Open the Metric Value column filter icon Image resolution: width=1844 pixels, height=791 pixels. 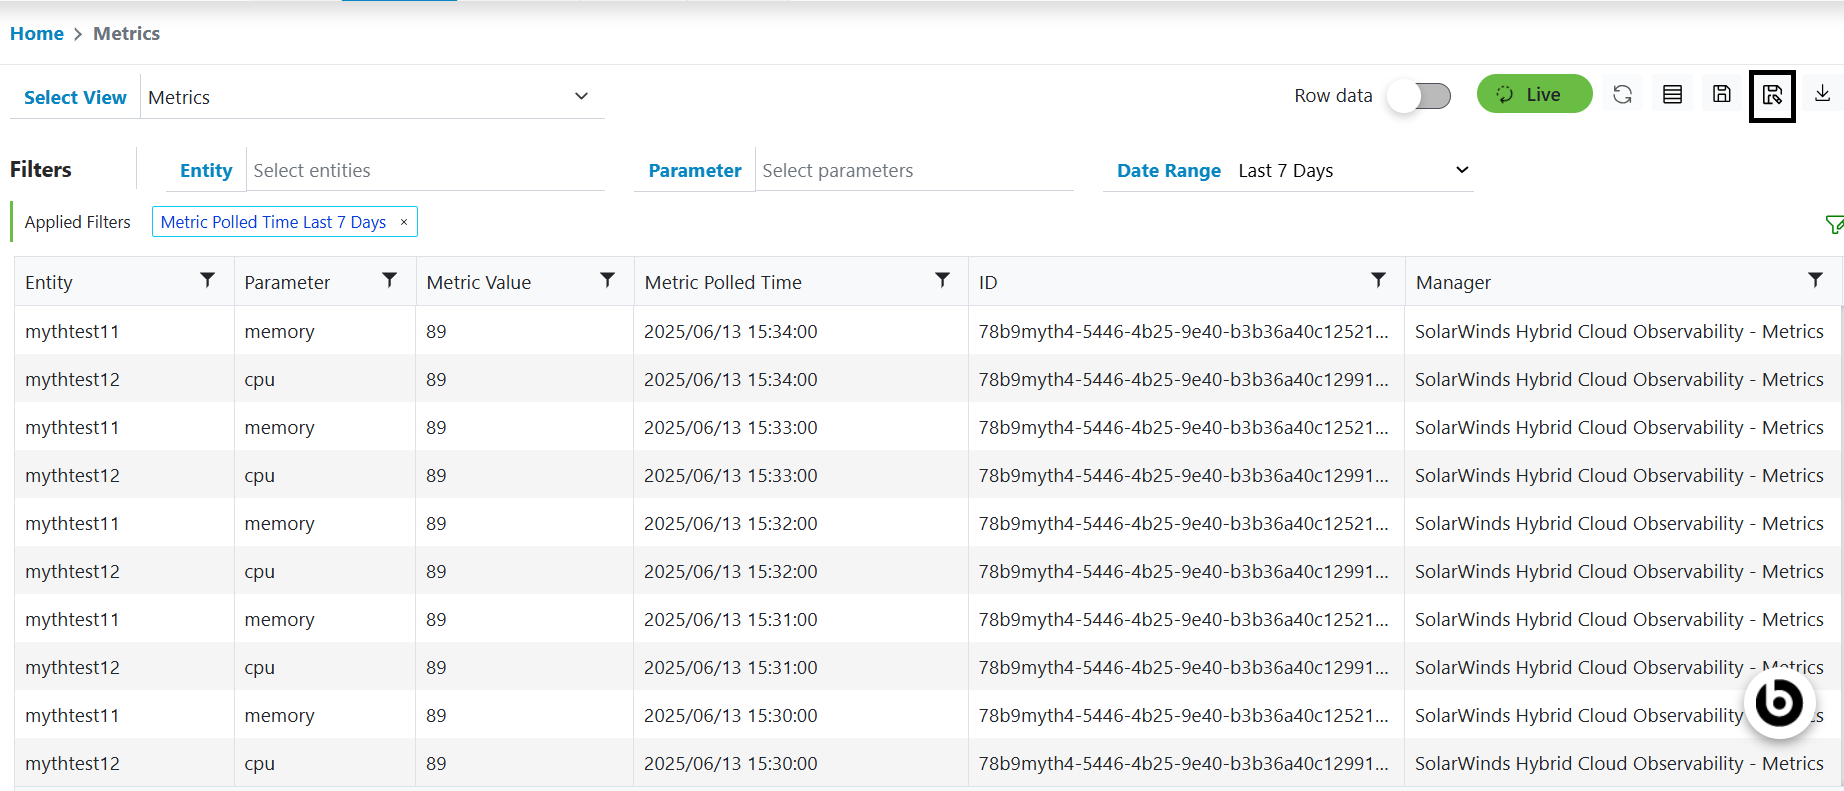[x=607, y=281]
